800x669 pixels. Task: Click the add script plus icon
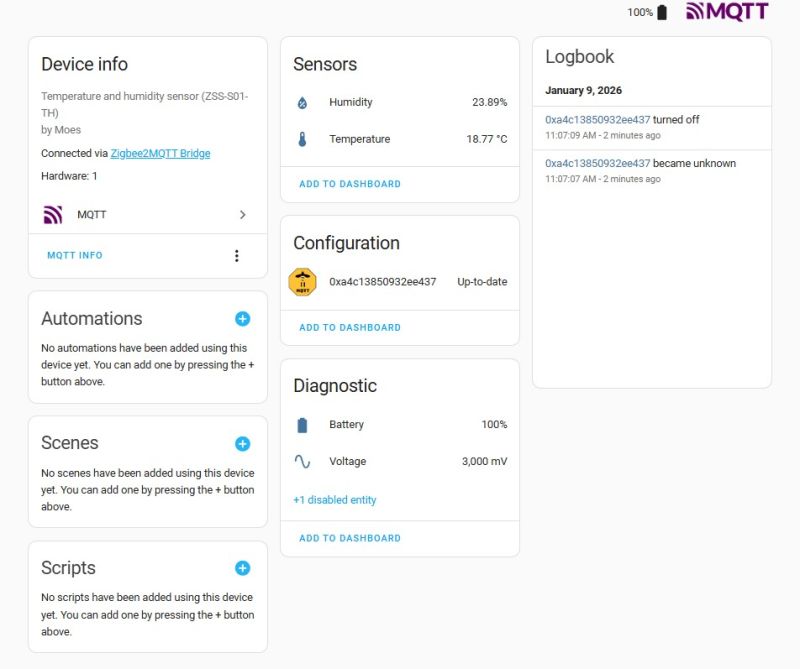pos(242,568)
